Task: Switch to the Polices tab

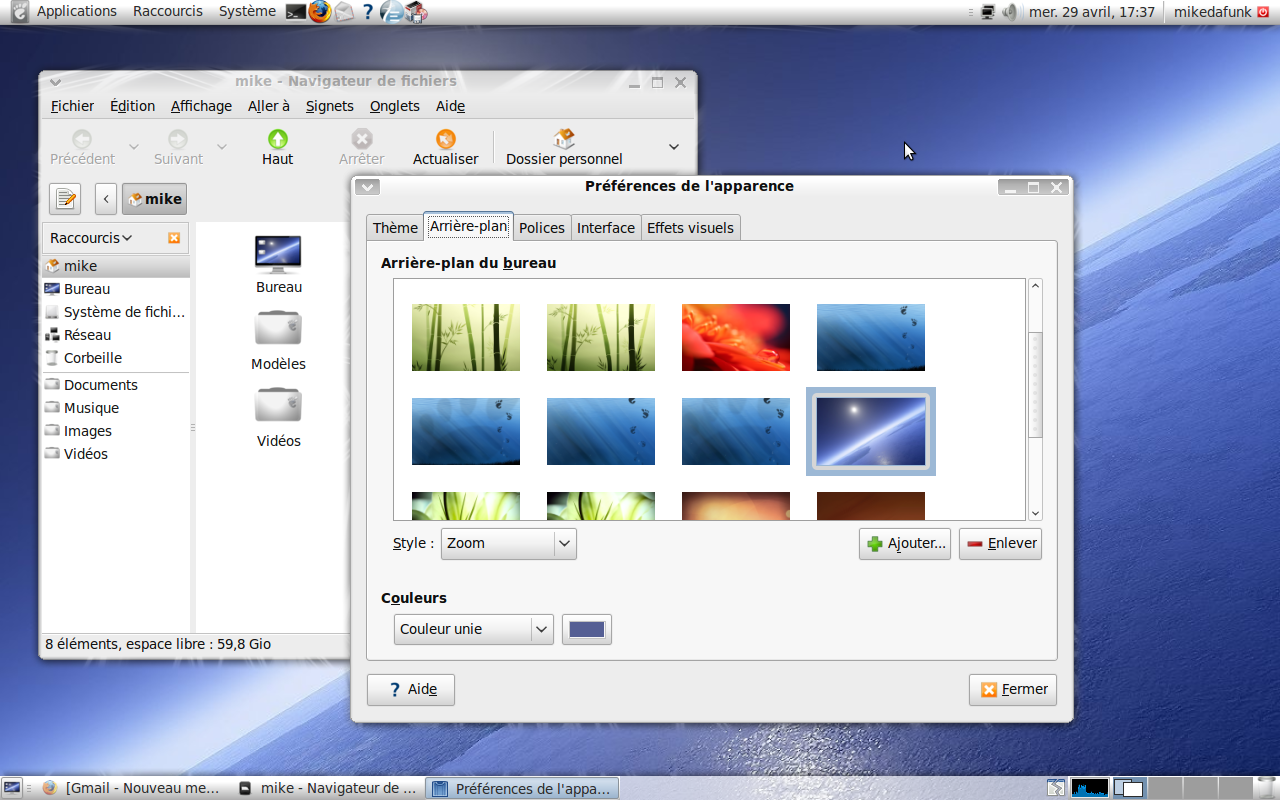Action: (542, 228)
